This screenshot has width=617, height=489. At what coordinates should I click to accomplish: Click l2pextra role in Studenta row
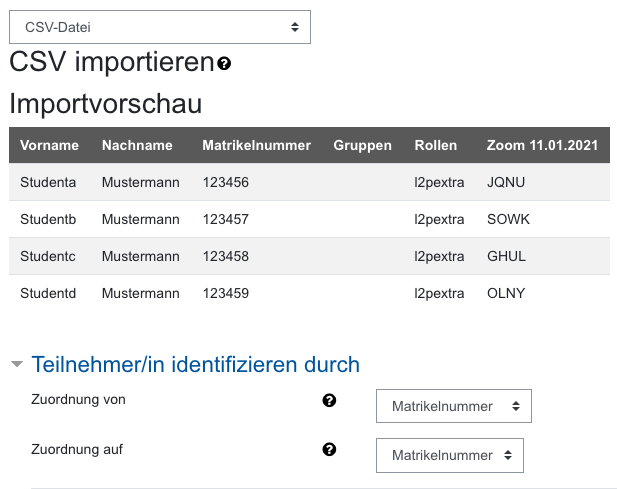tap(439, 183)
